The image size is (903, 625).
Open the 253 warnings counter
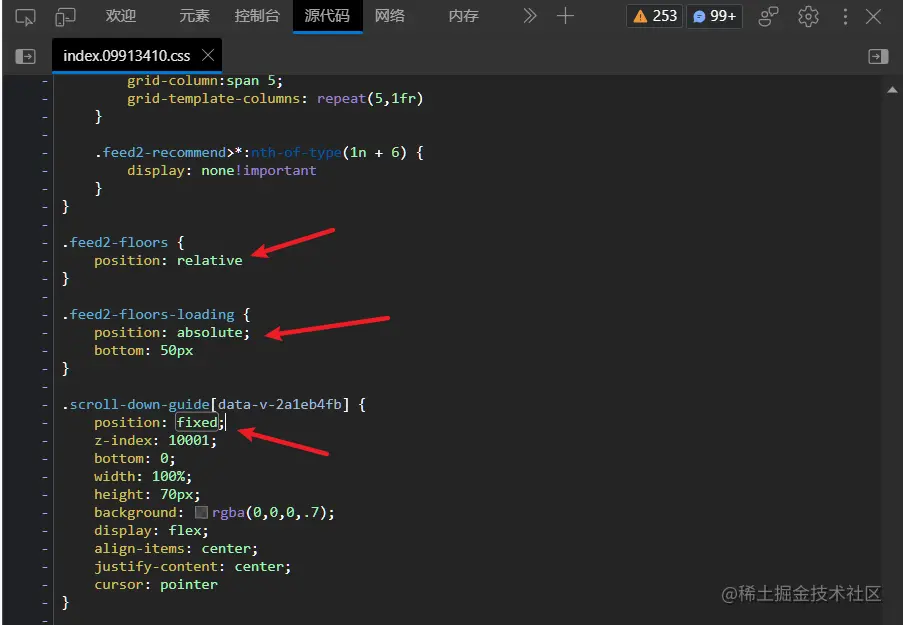(x=655, y=16)
